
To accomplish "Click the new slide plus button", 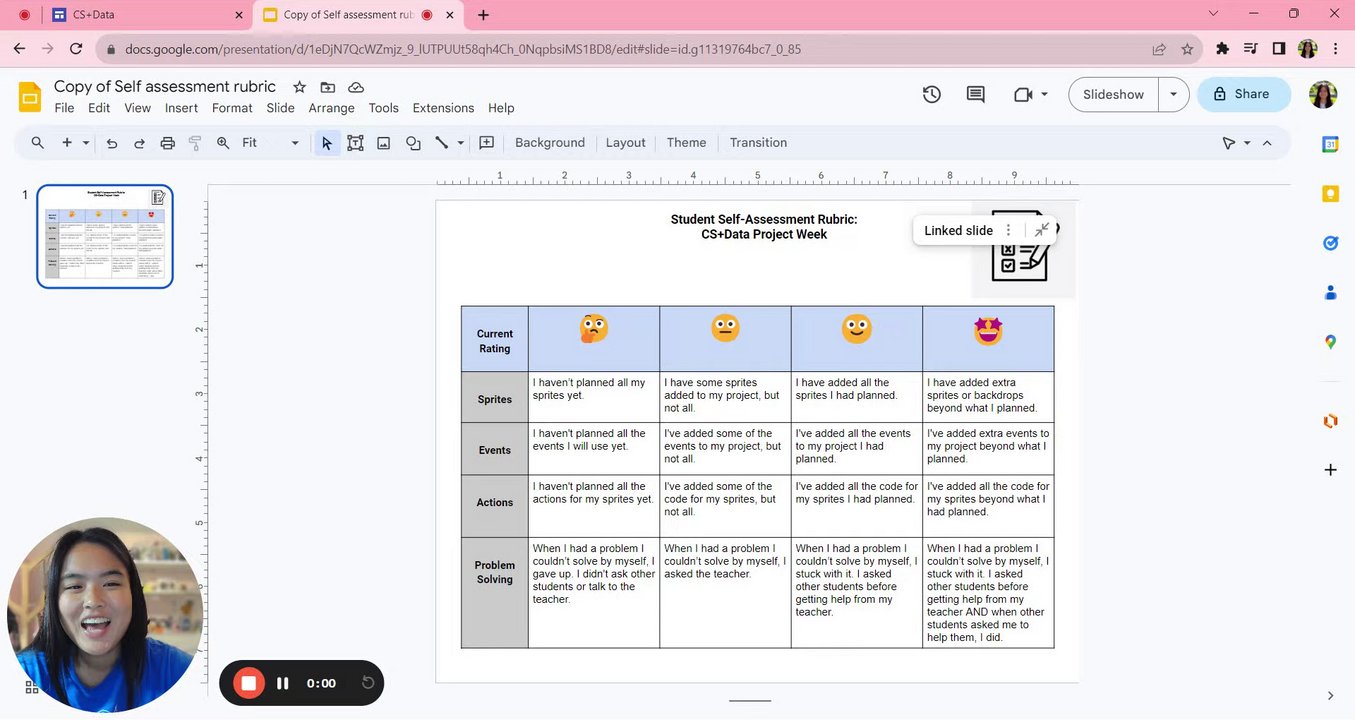I will pyautogui.click(x=67, y=143).
